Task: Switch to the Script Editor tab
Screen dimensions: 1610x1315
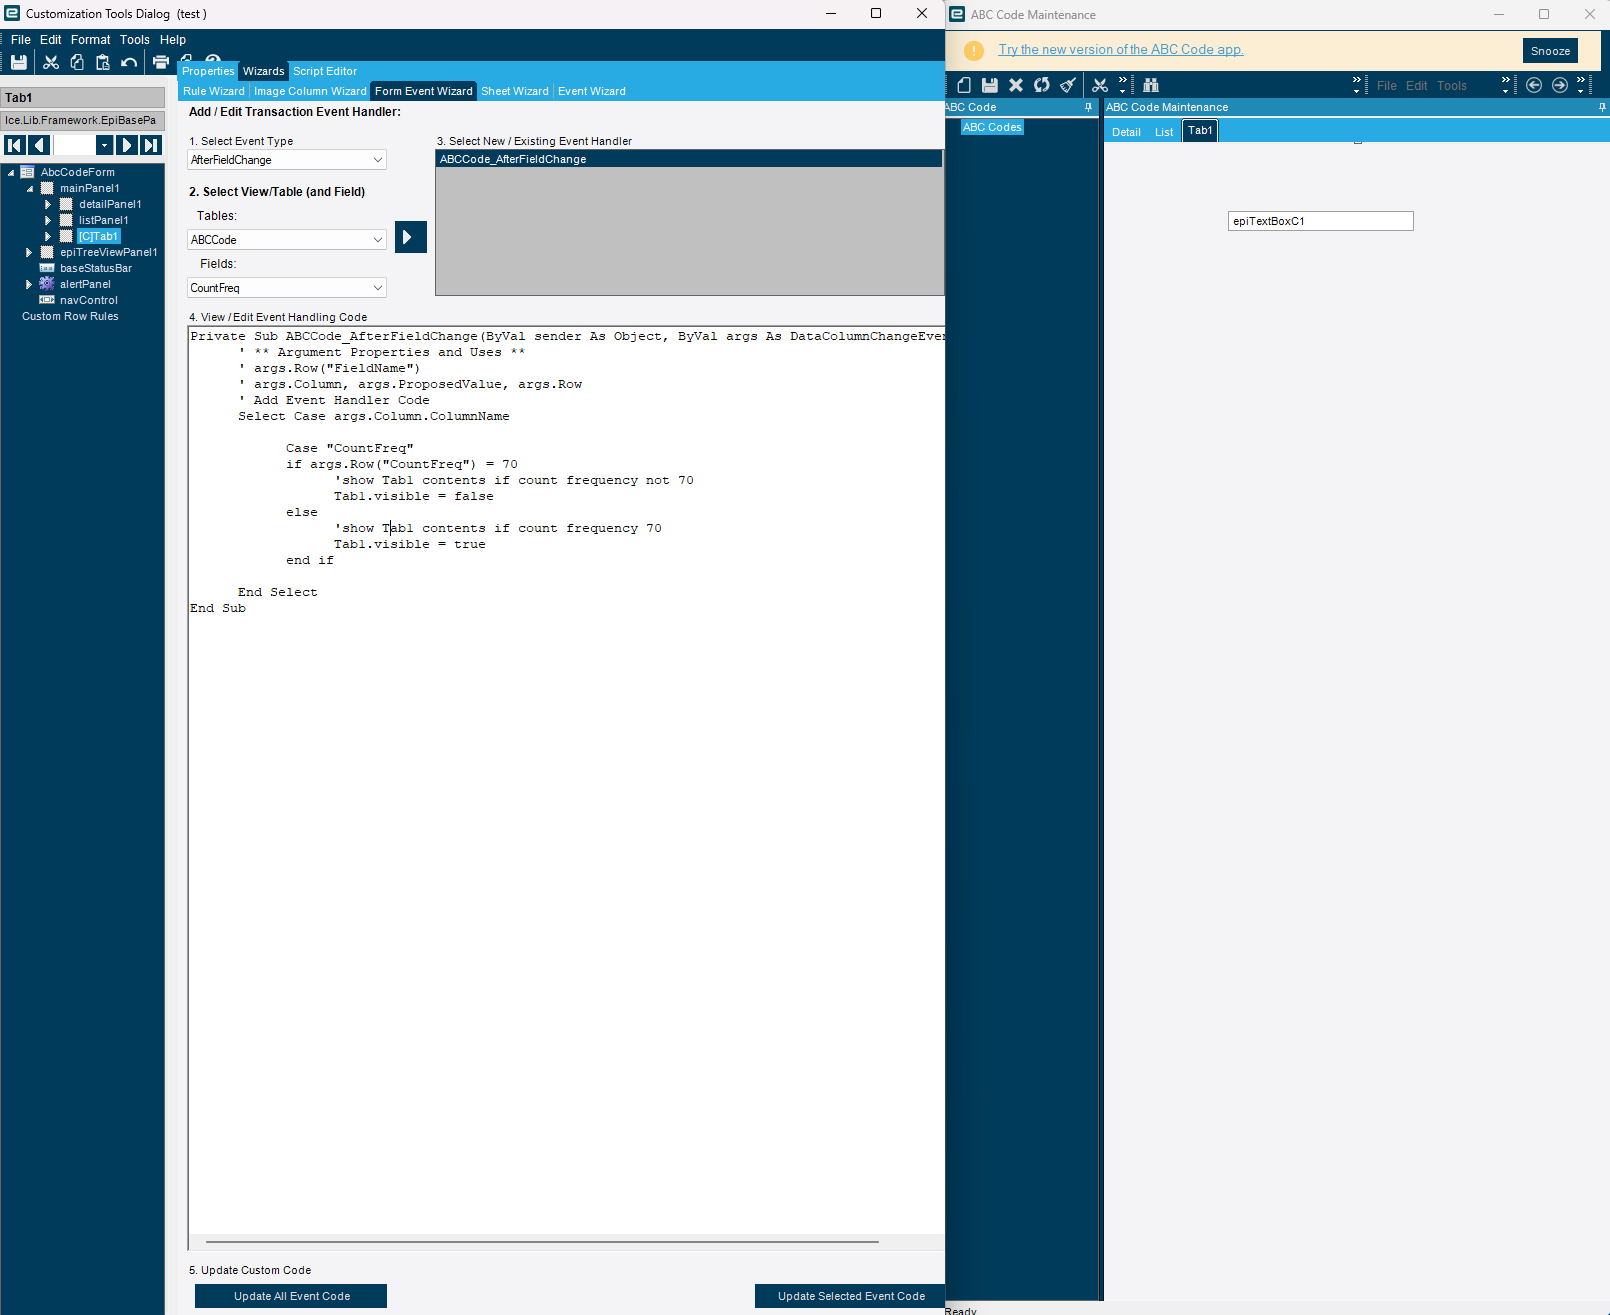Action: [x=325, y=71]
